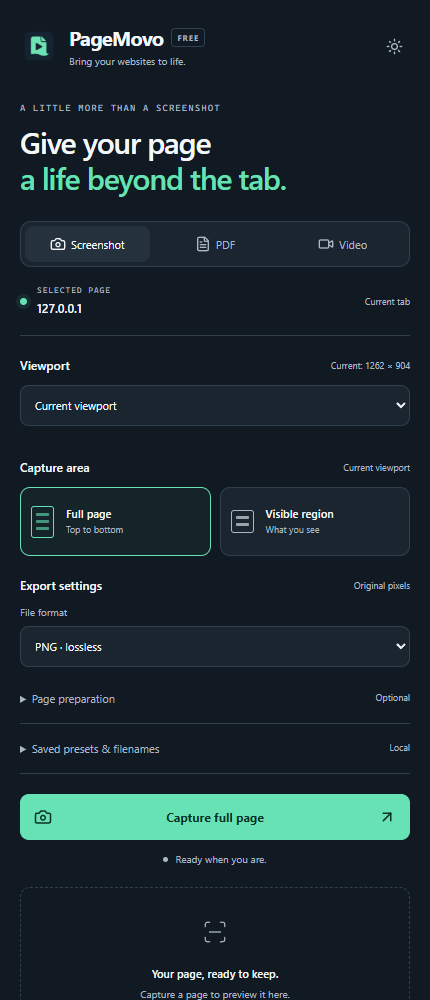Viewport: 430px width, 1000px height.
Task: Click the Current: 1262 × 904 text
Action: (x=370, y=366)
